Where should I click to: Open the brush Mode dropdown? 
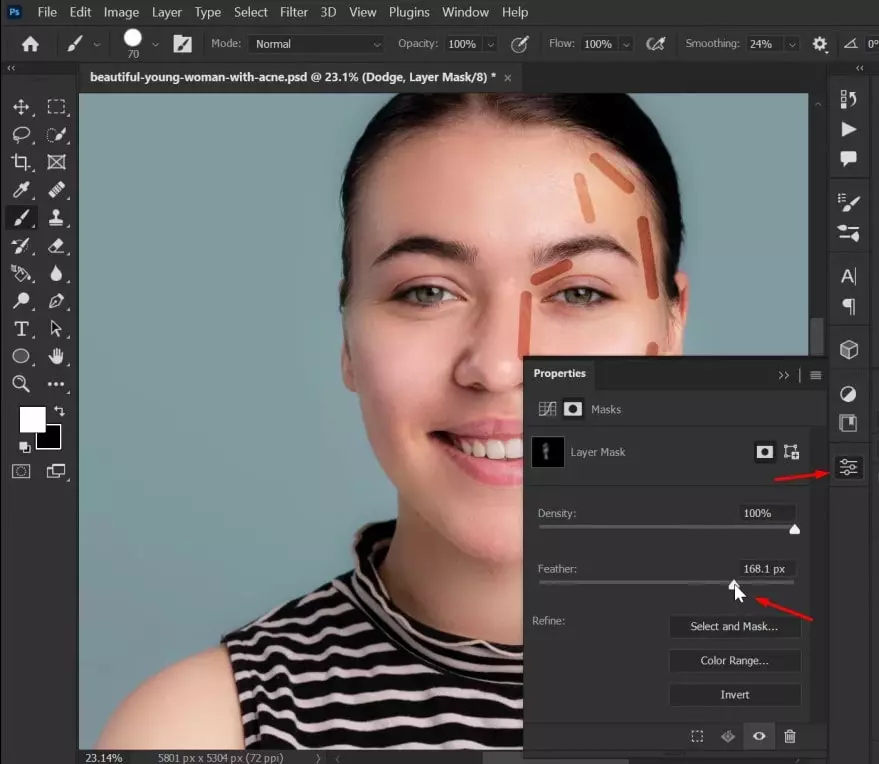click(316, 44)
